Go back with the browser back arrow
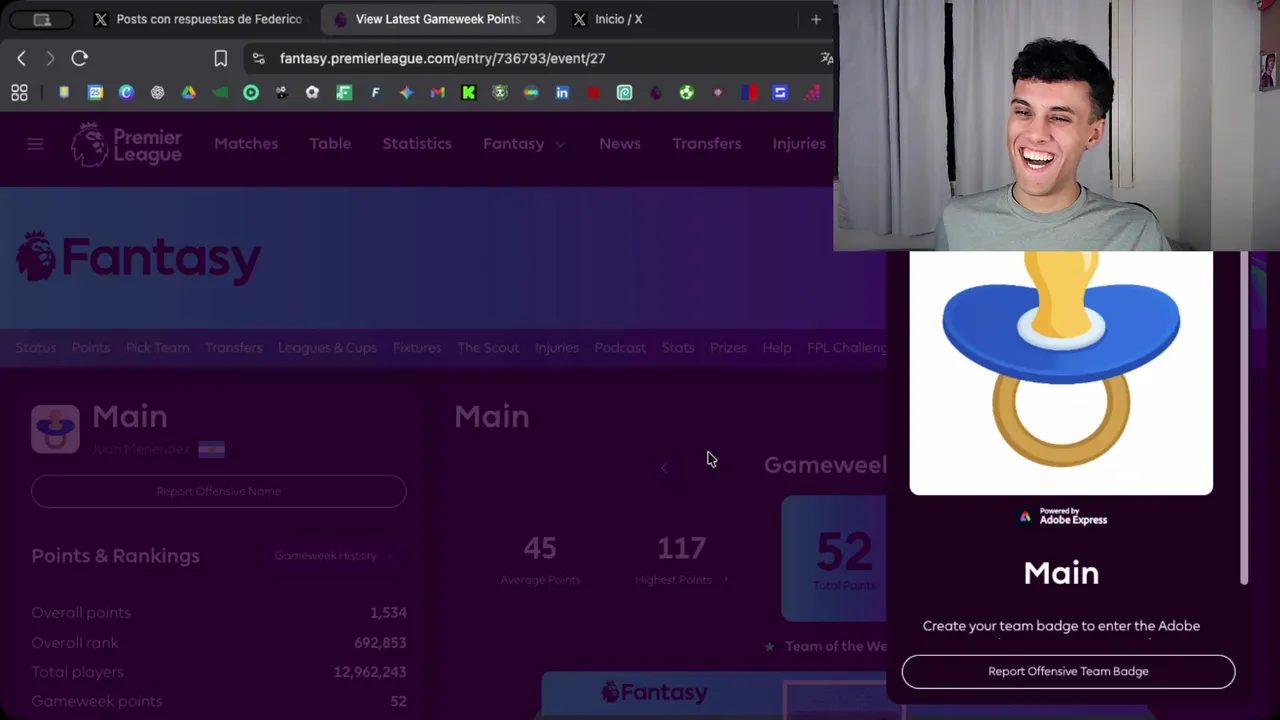The width and height of the screenshot is (1280, 720). click(22, 58)
